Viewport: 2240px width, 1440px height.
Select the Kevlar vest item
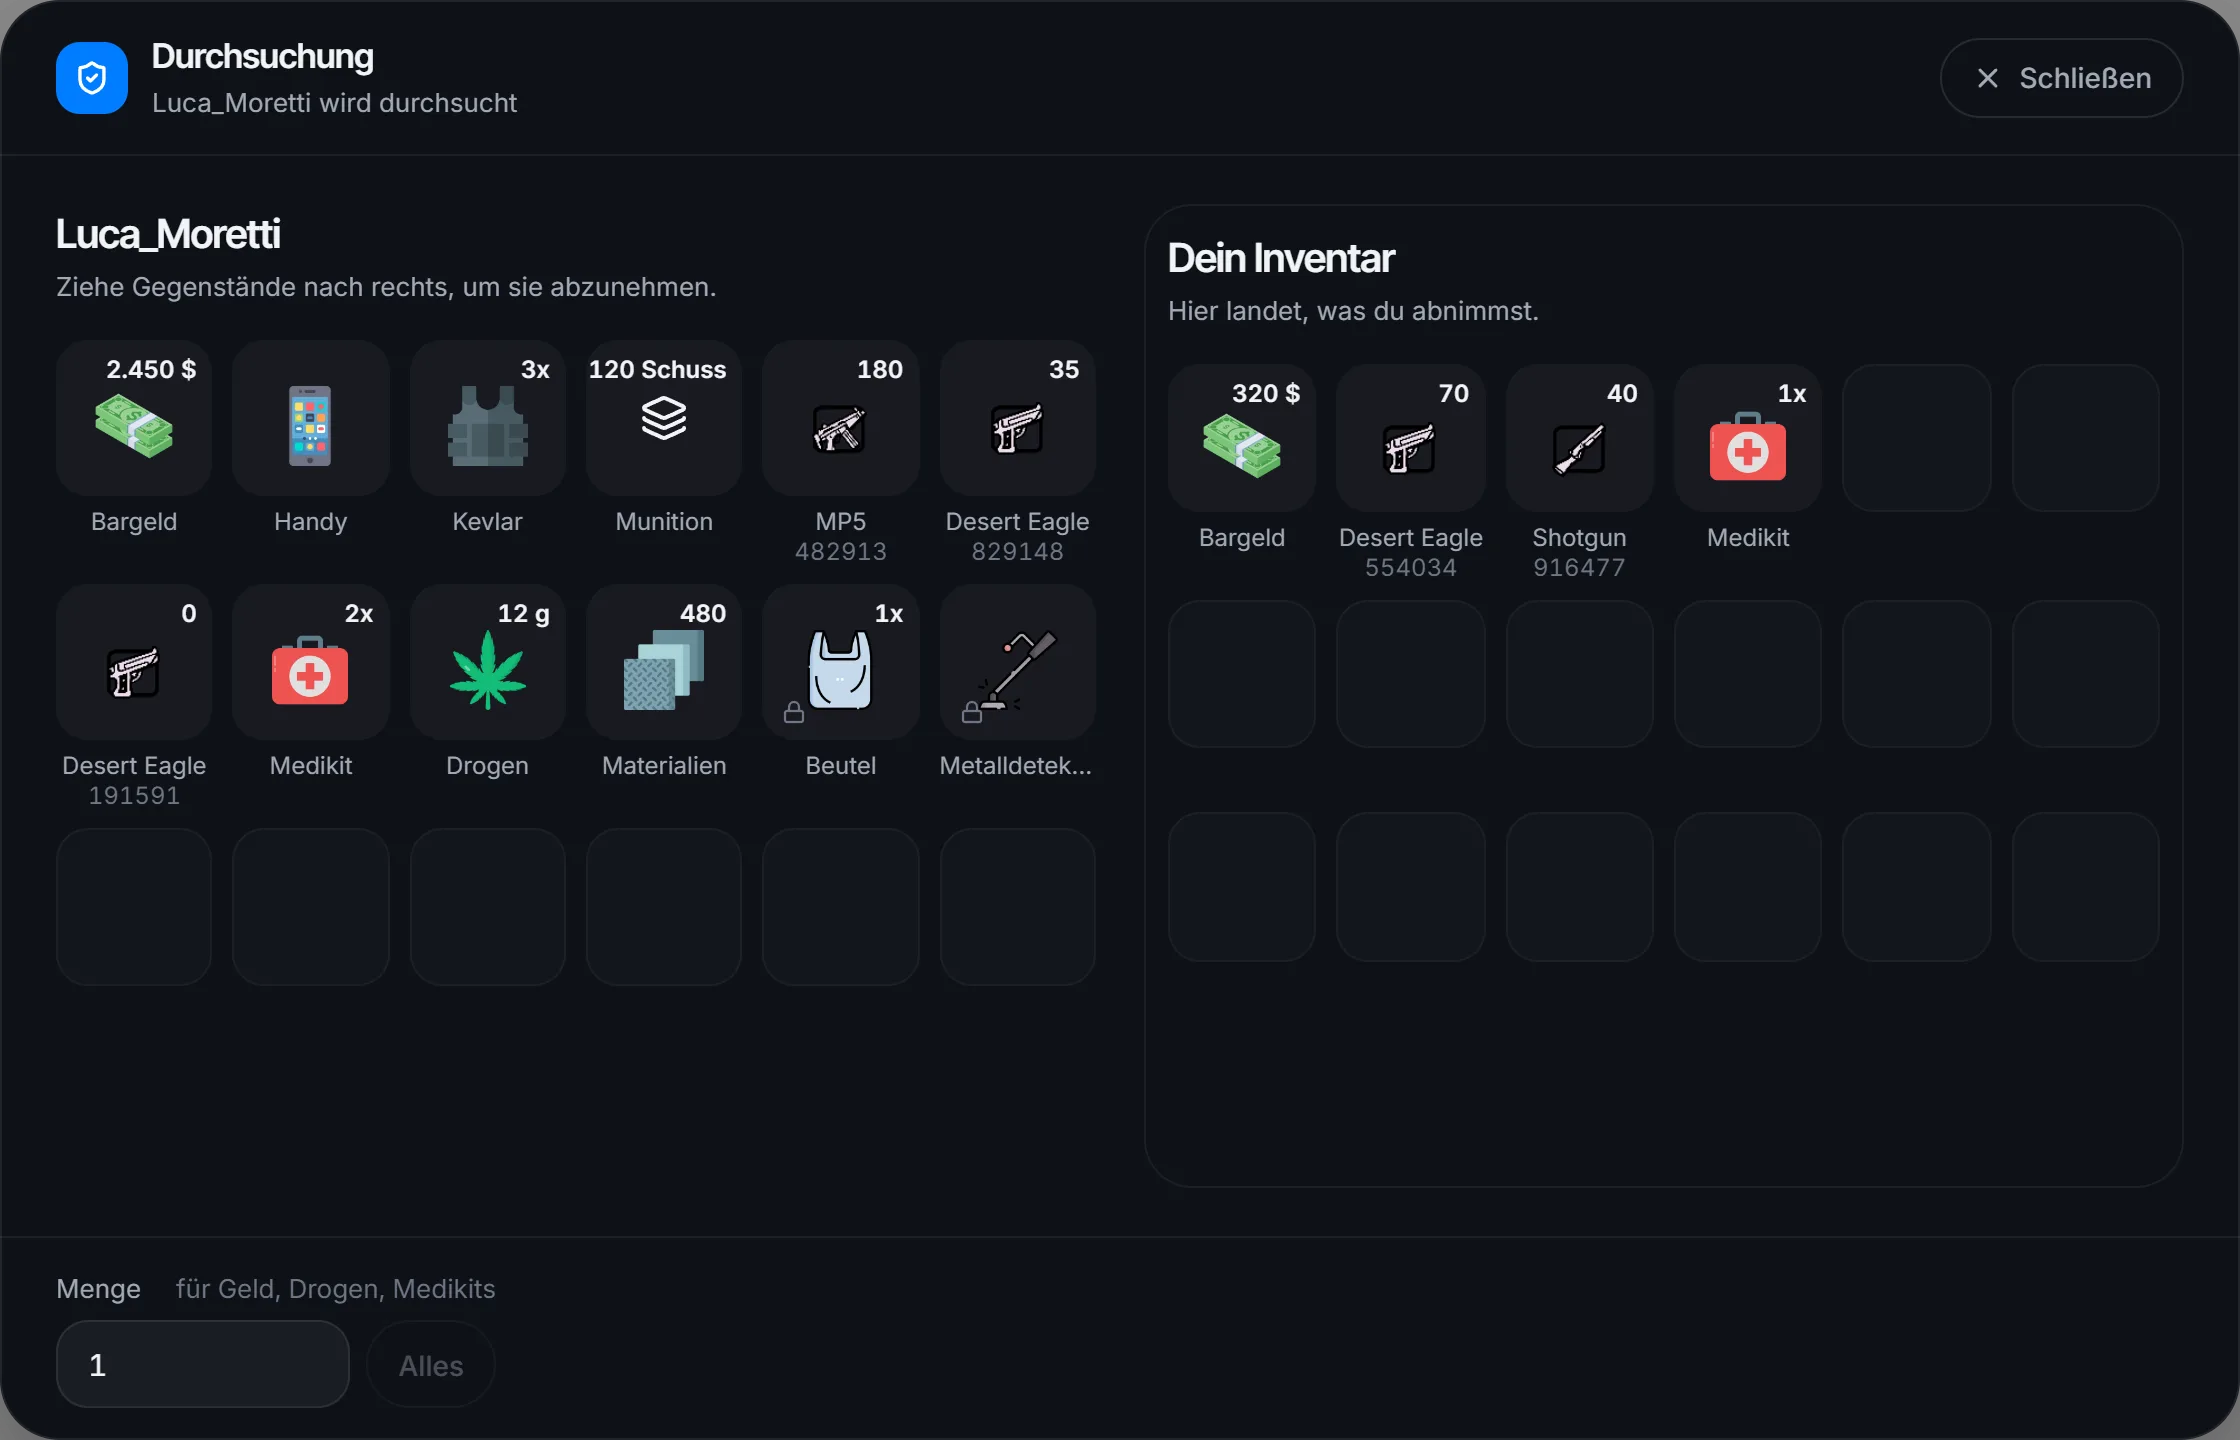(487, 418)
